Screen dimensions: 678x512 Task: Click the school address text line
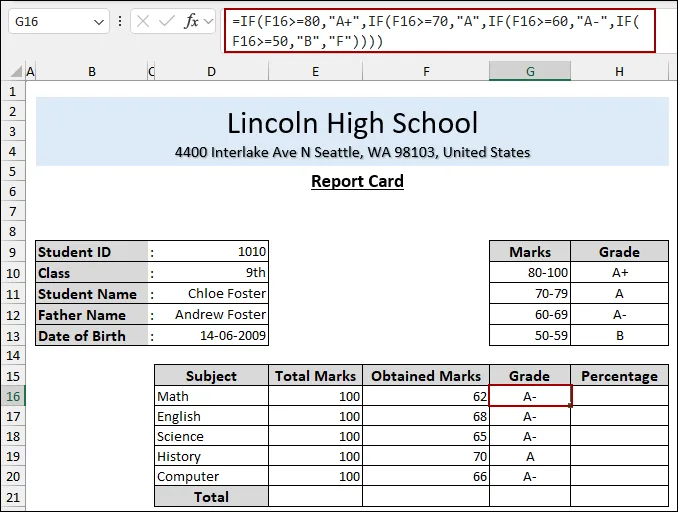352,152
